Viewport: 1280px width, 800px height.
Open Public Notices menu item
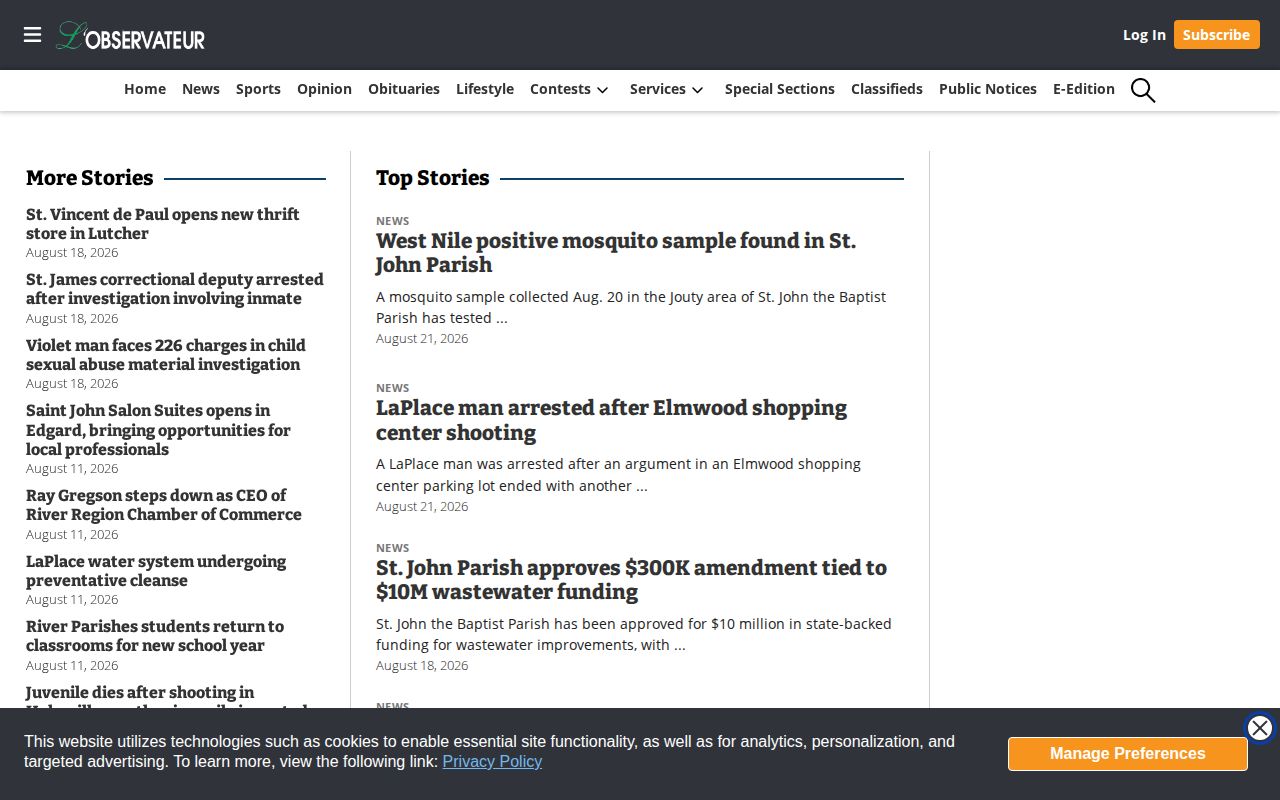click(988, 89)
